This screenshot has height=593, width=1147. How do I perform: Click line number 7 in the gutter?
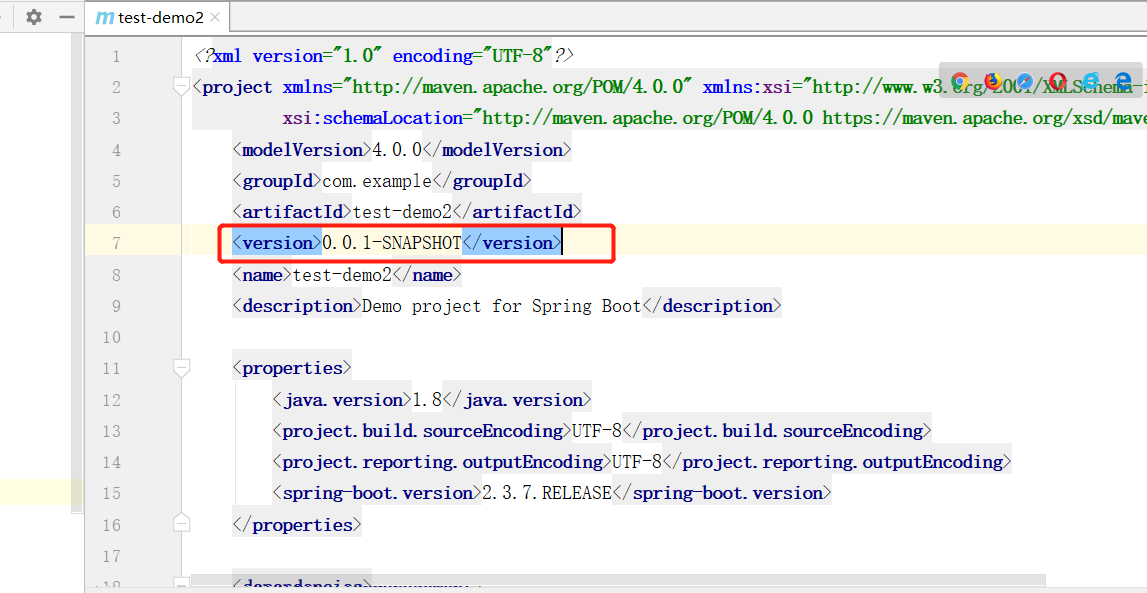point(116,243)
